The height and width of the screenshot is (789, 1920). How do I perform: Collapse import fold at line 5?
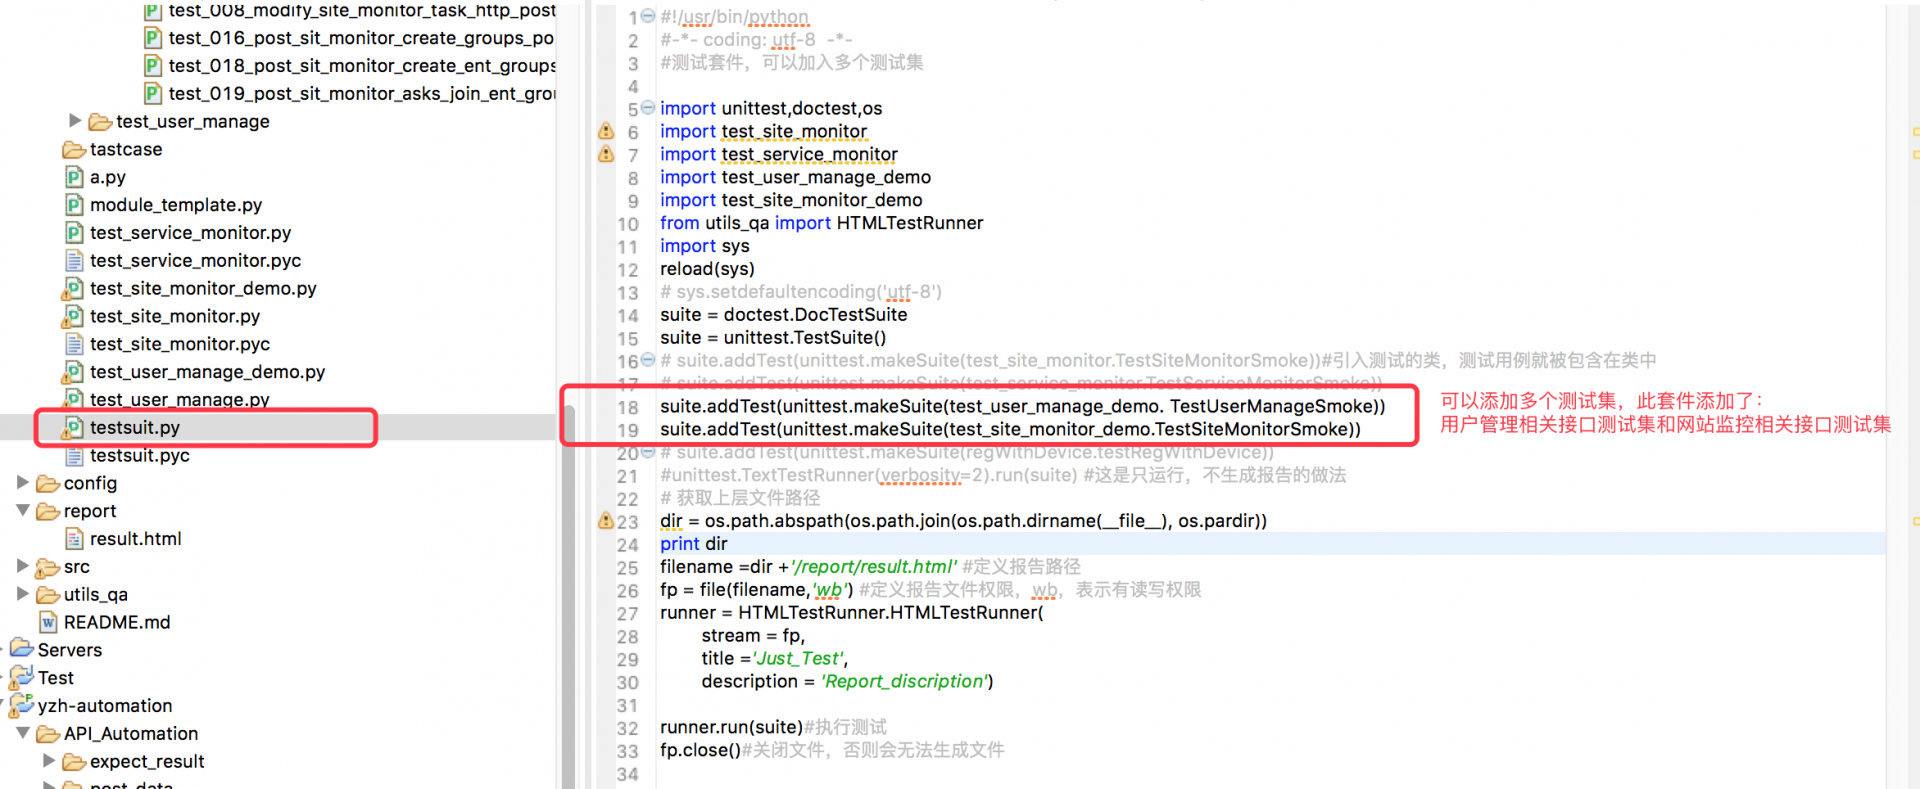coord(648,107)
